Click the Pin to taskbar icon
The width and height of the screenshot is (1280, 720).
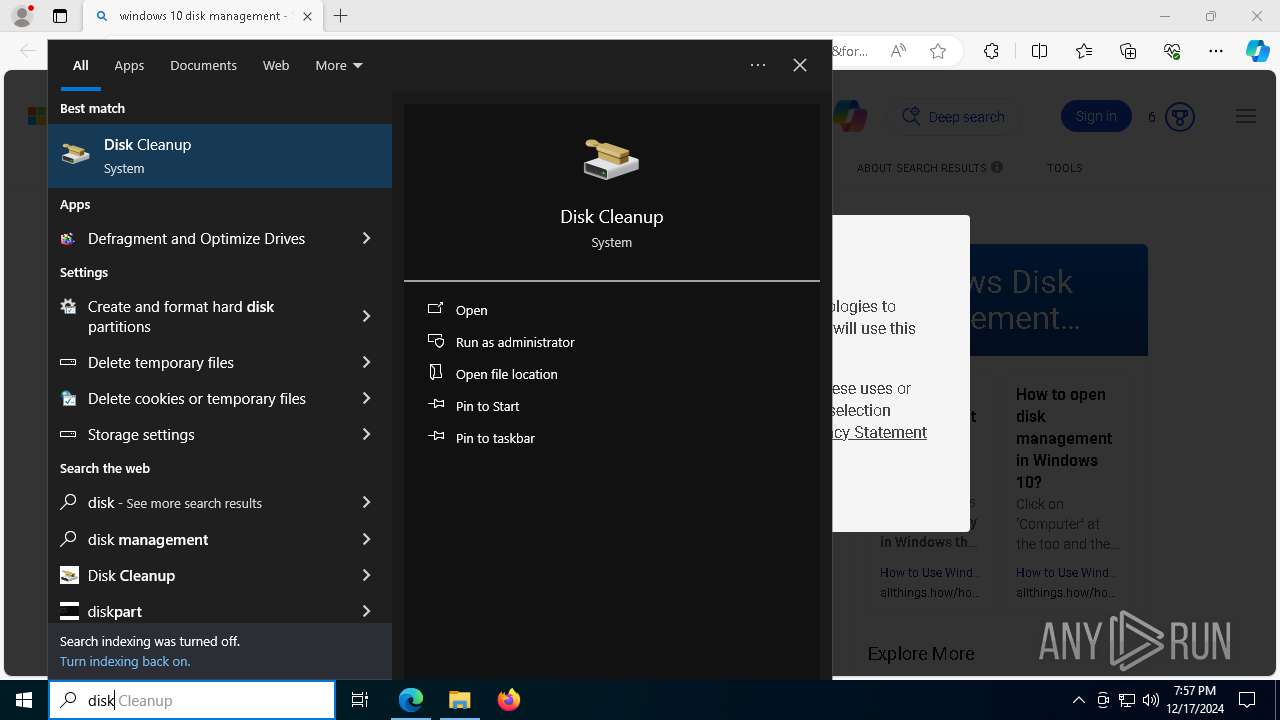point(435,437)
